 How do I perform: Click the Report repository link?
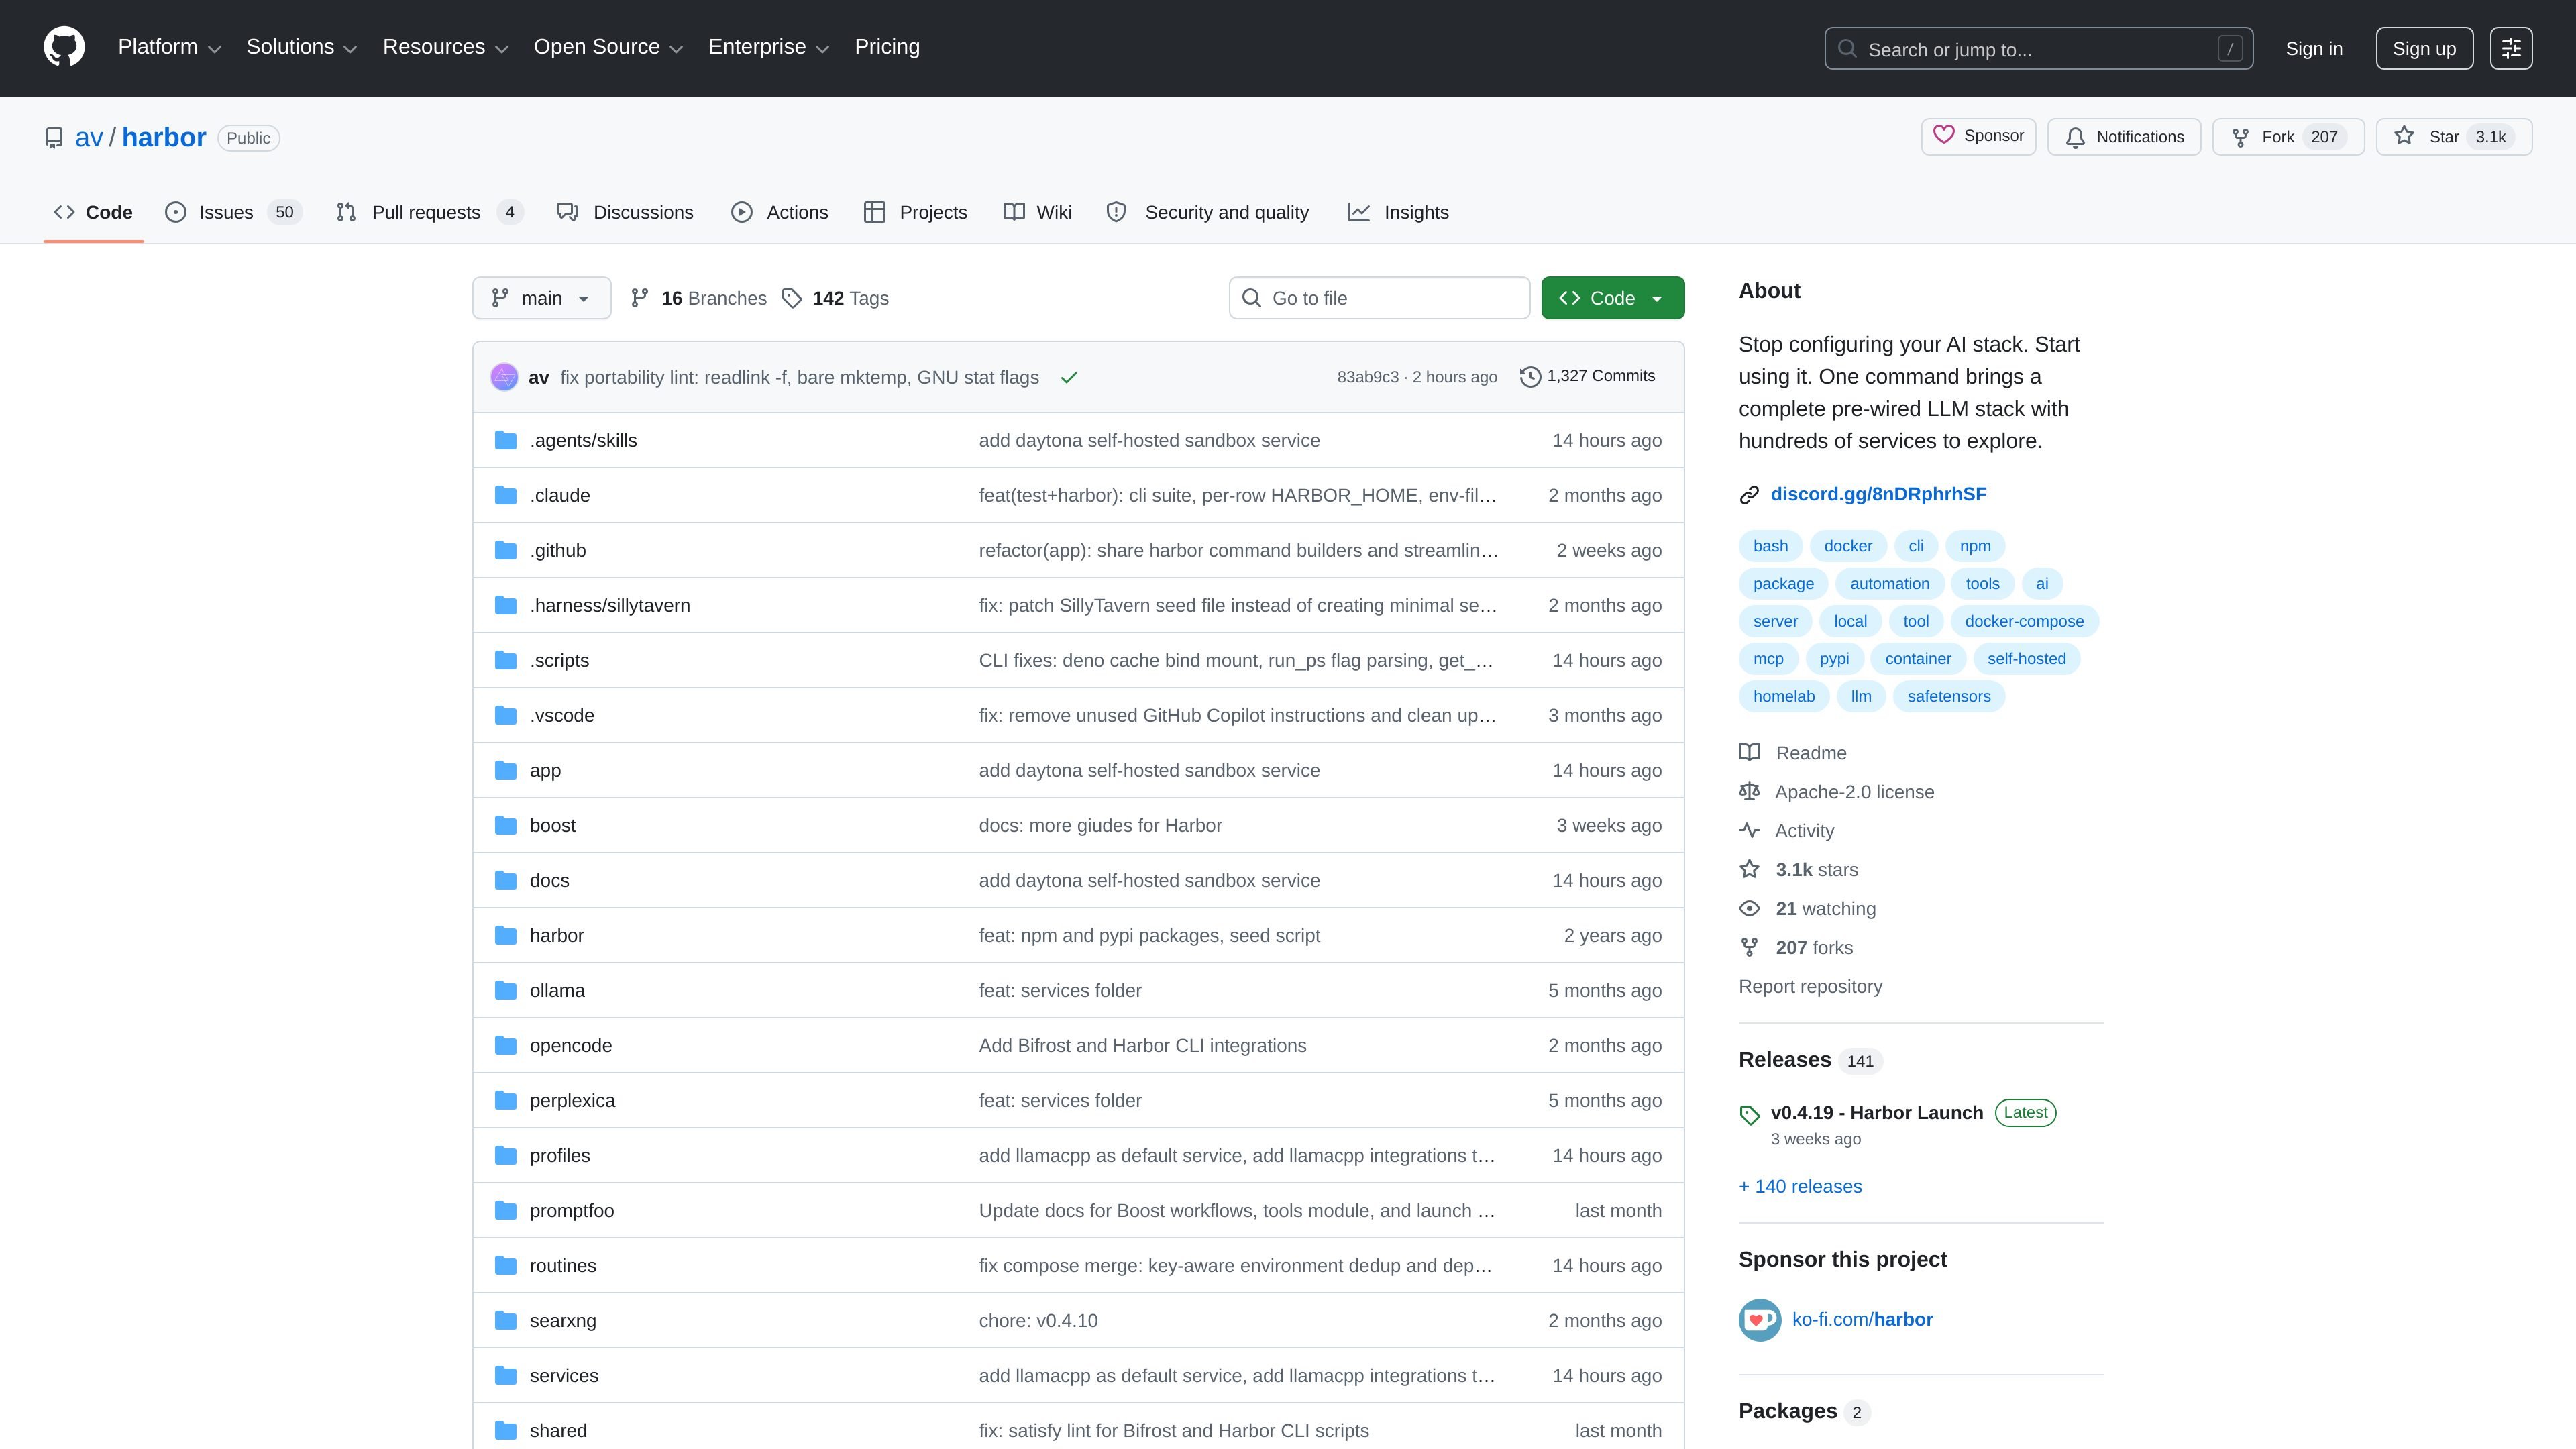(1810, 986)
